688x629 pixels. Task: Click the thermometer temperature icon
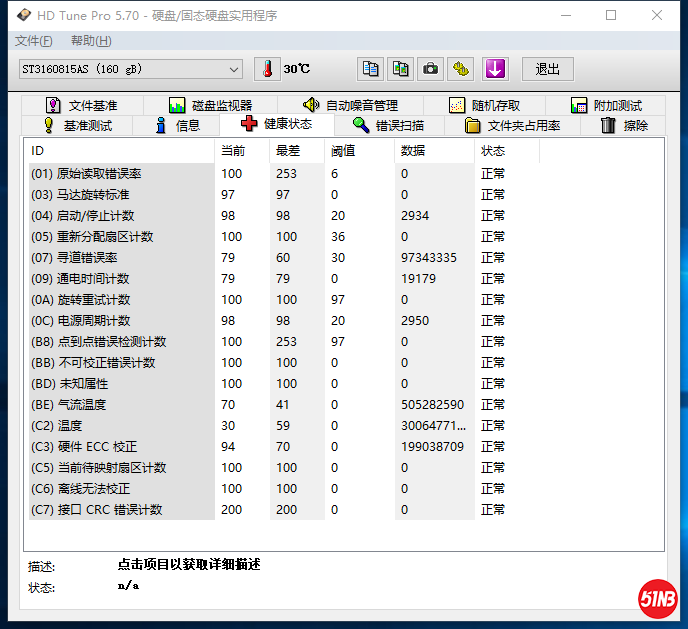point(267,69)
